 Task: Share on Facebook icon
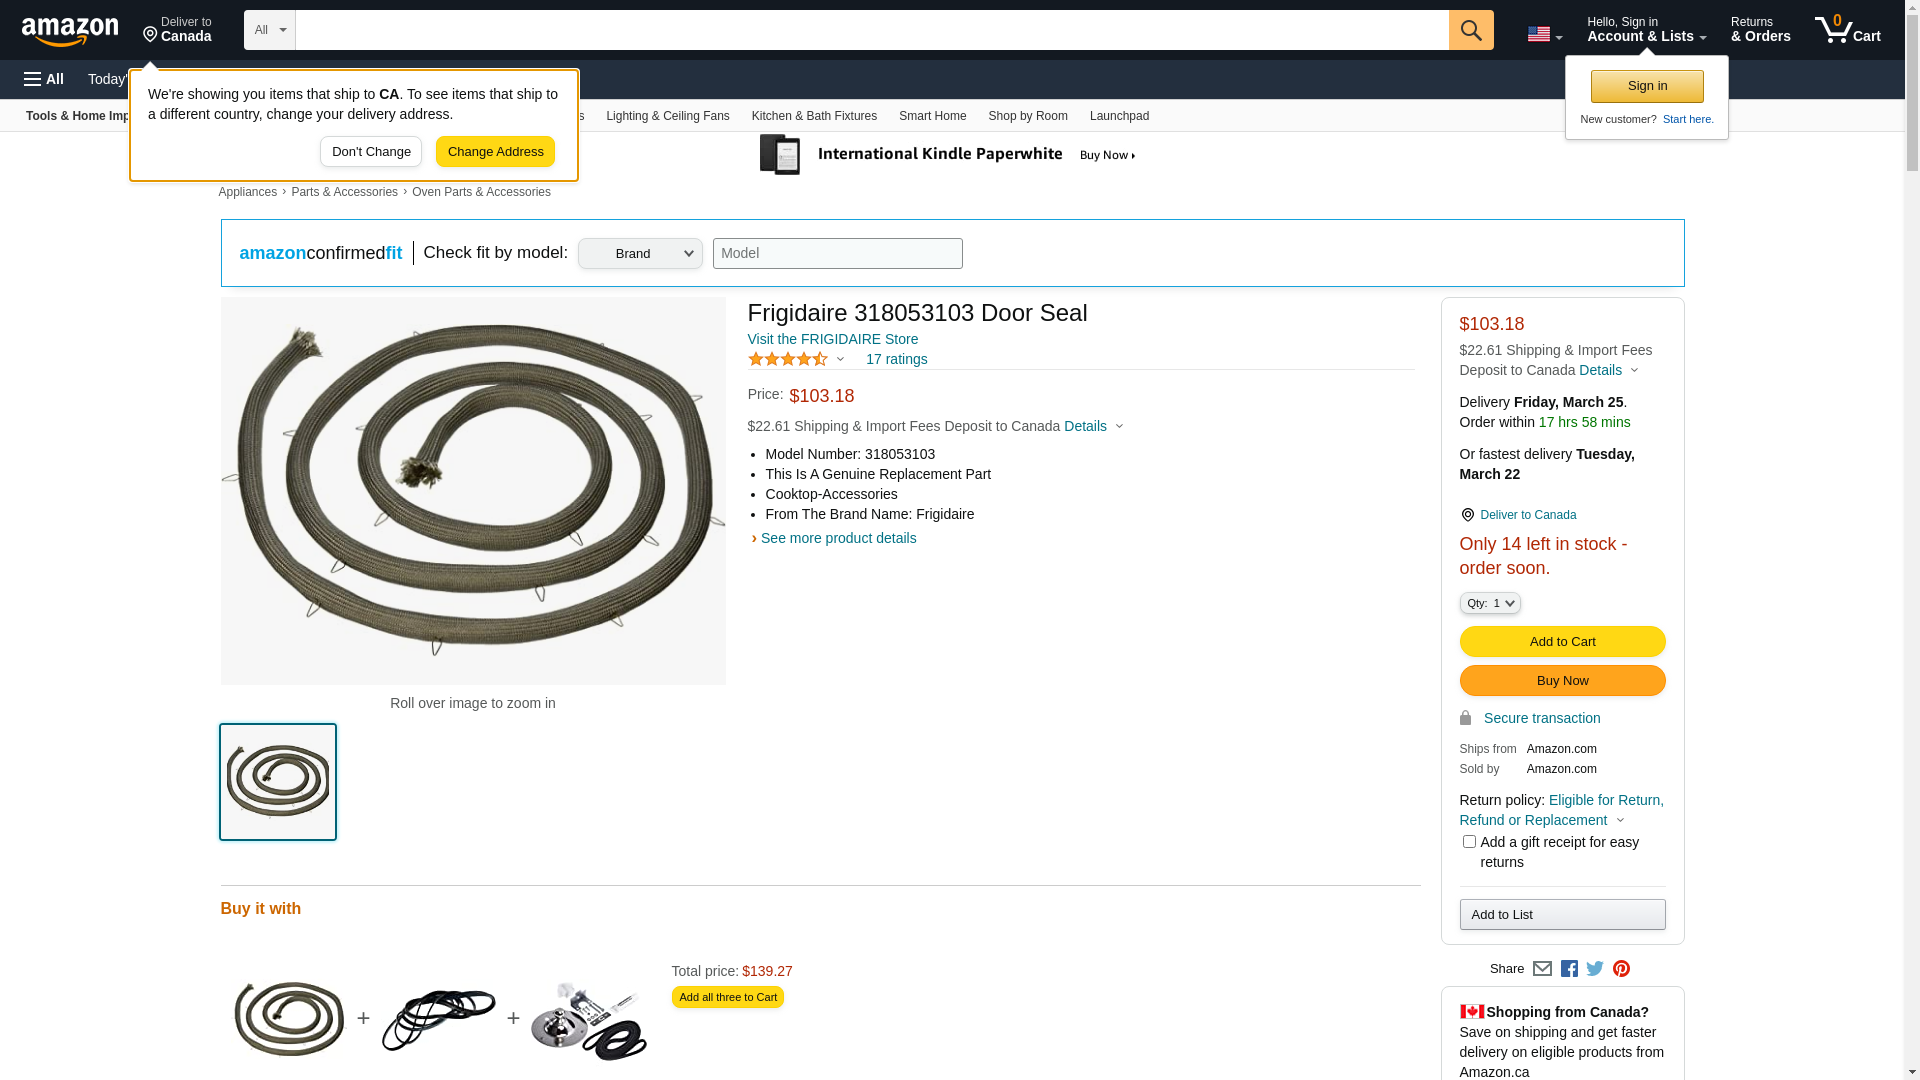click(x=1569, y=968)
